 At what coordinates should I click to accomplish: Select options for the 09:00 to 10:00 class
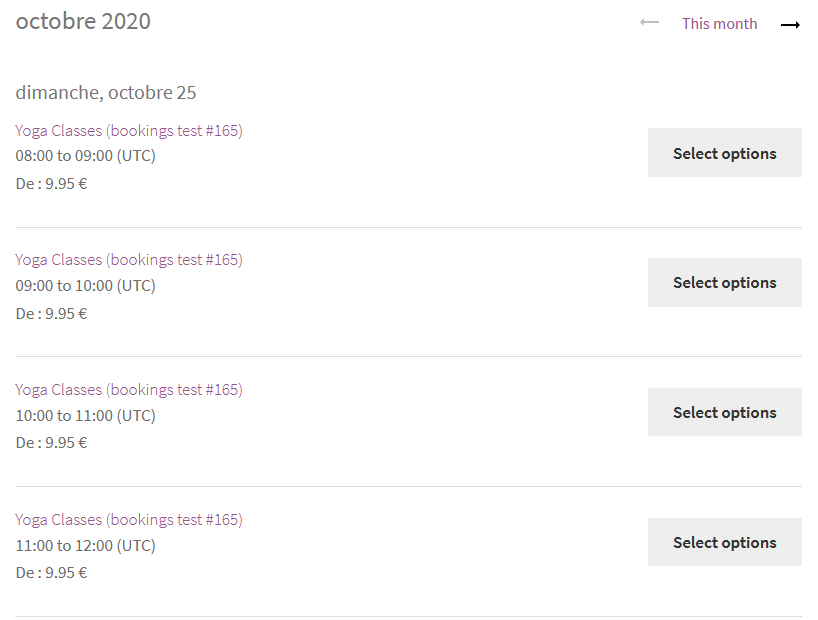tap(724, 283)
